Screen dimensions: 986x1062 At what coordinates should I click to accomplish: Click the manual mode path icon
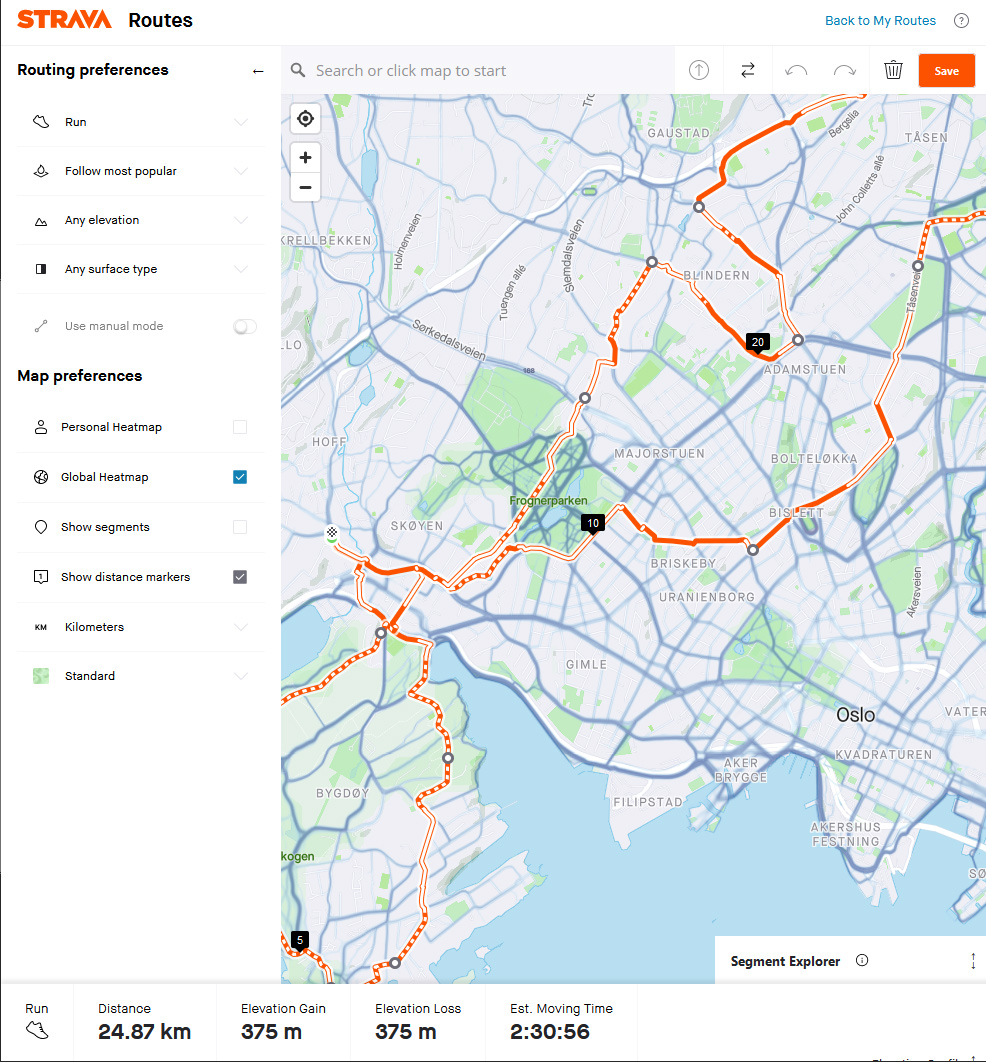[41, 326]
